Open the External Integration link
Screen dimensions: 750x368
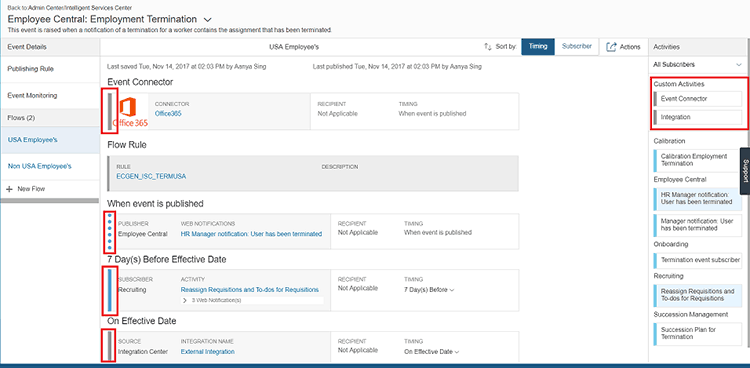pyautogui.click(x=208, y=351)
